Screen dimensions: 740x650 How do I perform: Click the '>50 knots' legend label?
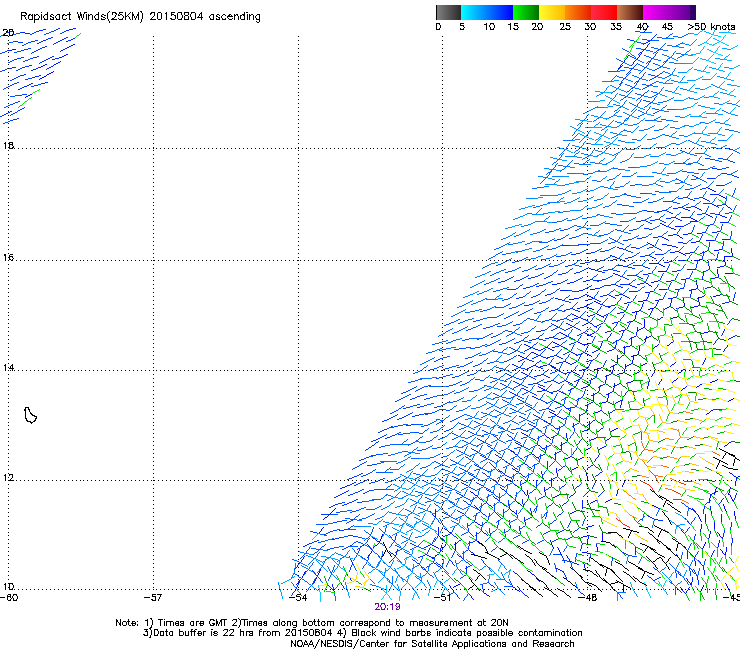tap(711, 27)
